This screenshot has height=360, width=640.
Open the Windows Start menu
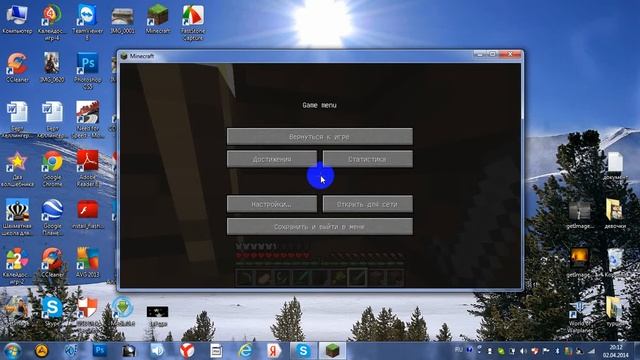tap(12, 351)
